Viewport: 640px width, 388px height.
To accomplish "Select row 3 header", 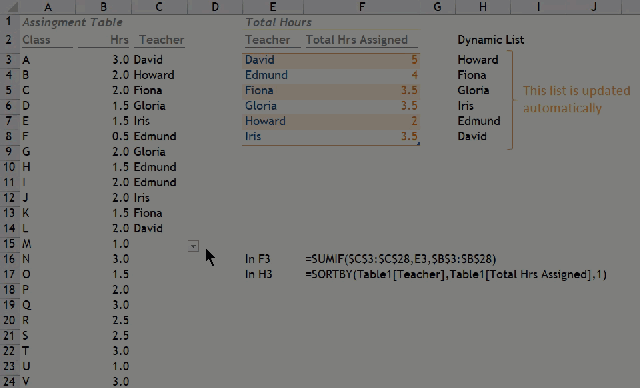I will point(9,60).
